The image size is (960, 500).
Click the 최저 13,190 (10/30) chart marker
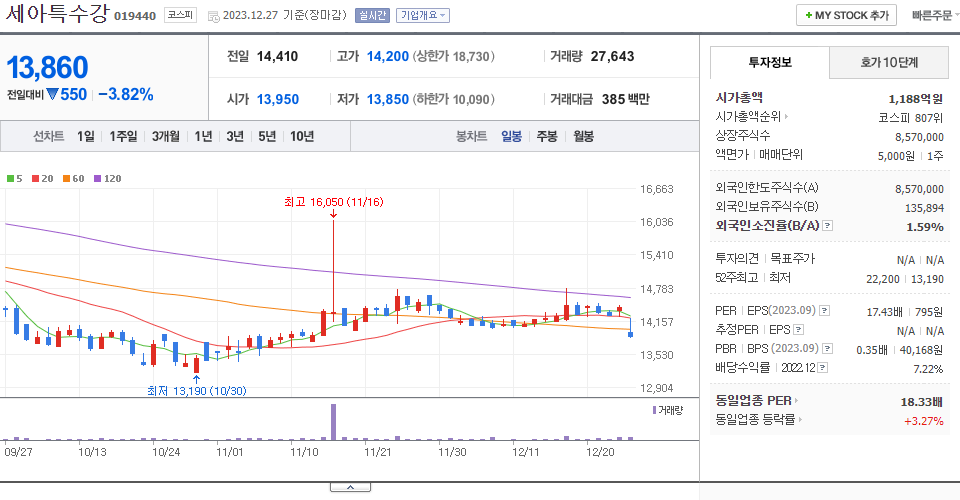[x=197, y=390]
